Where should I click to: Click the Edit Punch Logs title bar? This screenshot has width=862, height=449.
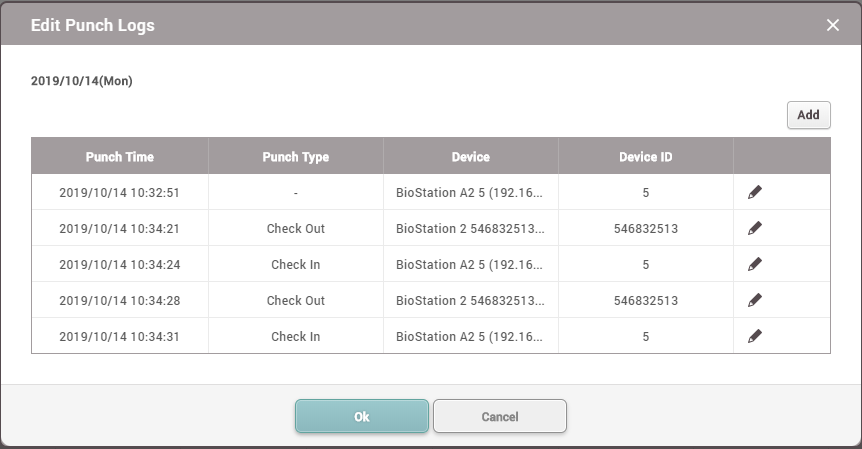click(400, 25)
